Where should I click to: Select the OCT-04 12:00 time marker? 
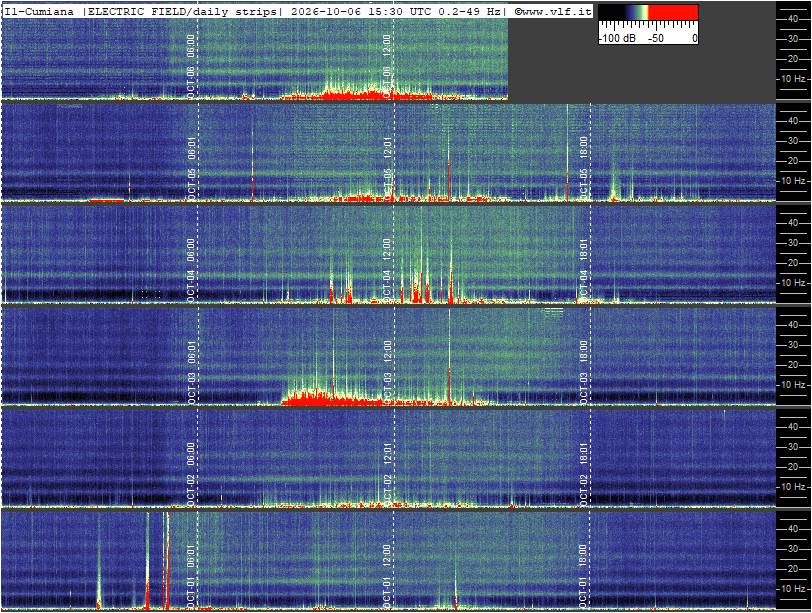click(386, 270)
